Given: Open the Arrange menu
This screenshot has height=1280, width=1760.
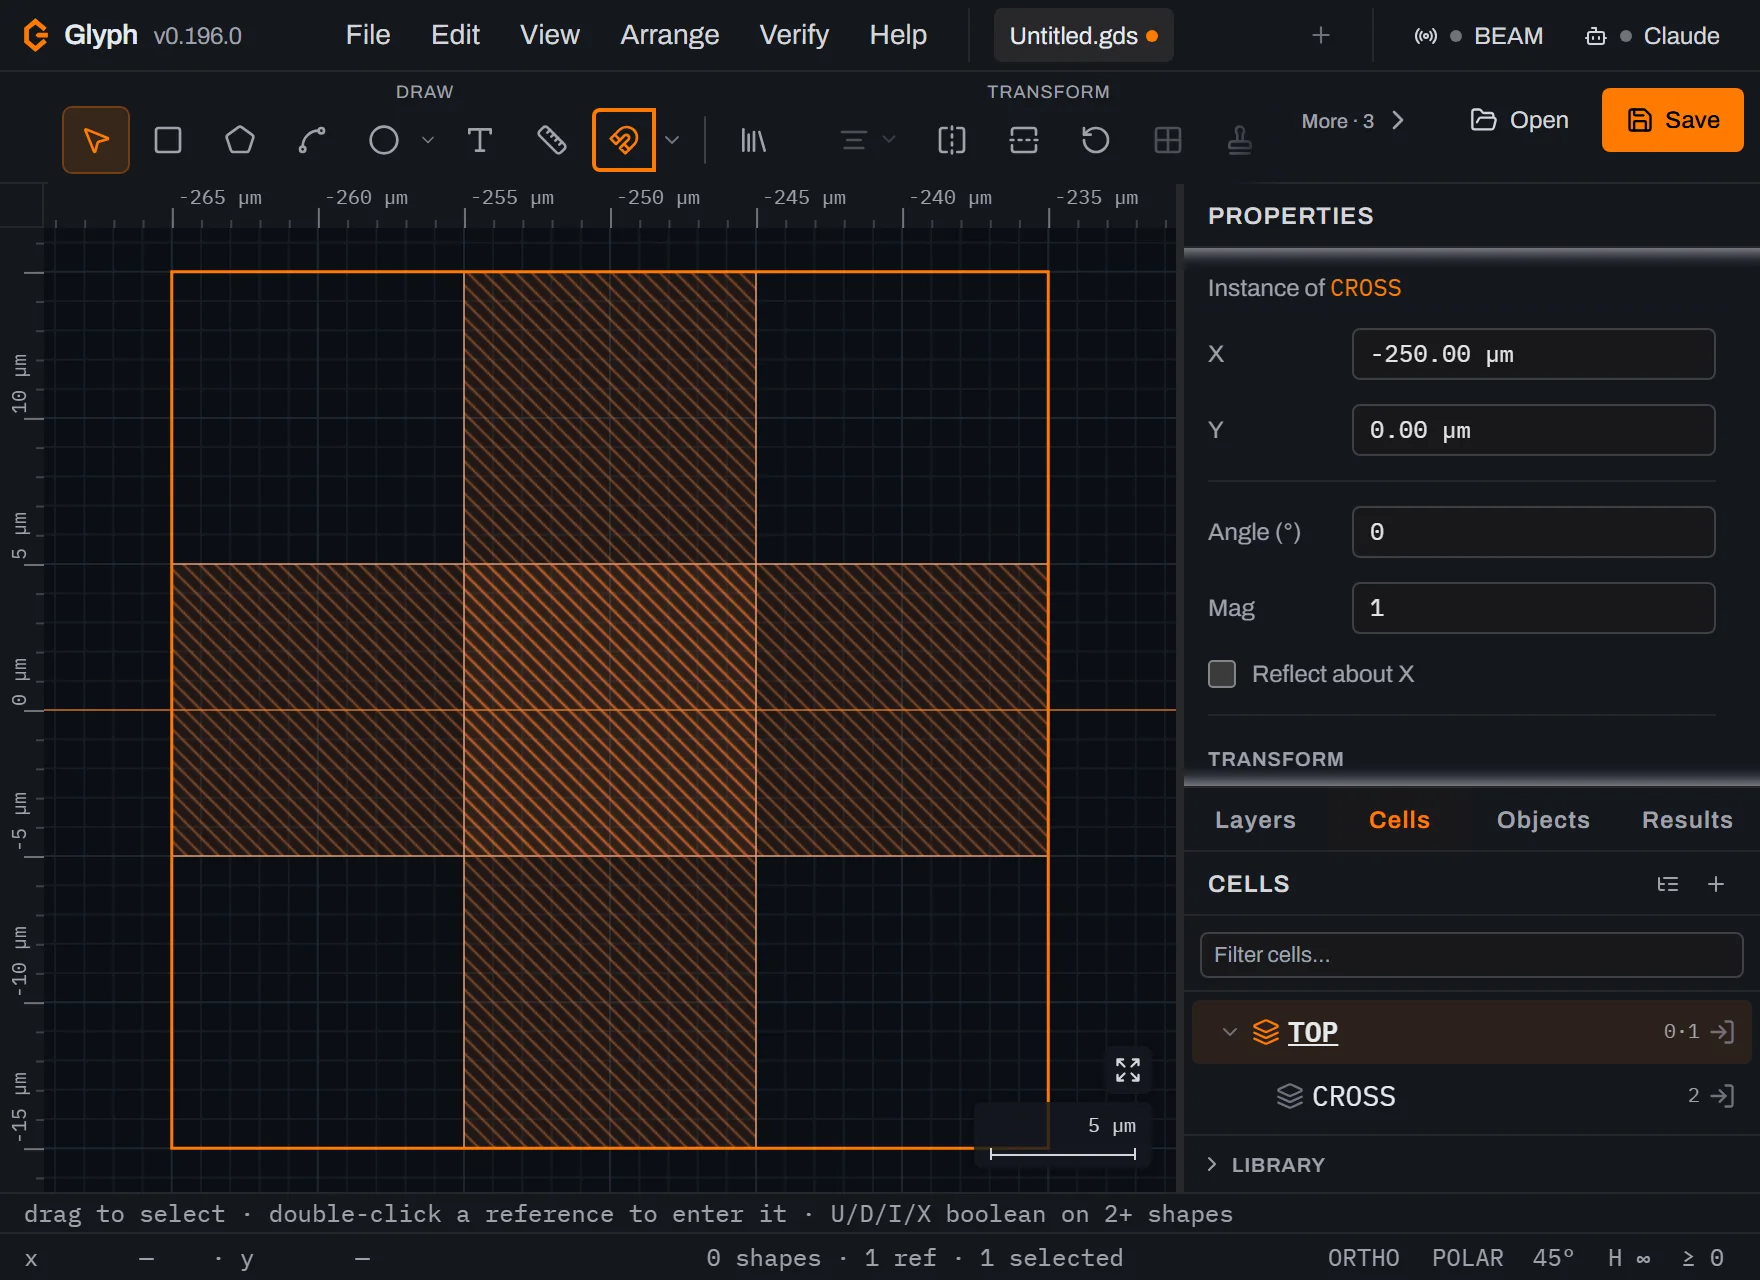Looking at the screenshot, I should point(670,35).
